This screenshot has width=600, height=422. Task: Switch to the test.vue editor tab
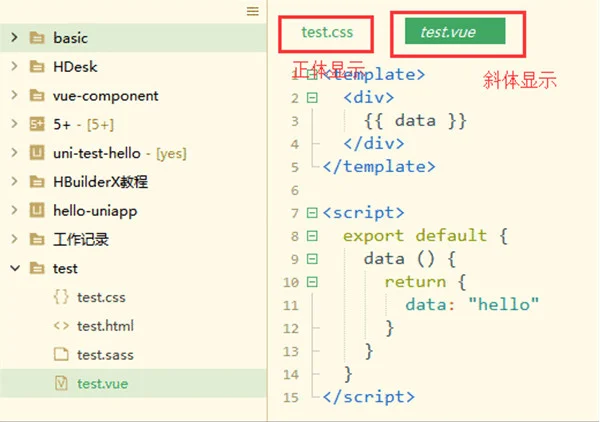tap(455, 31)
